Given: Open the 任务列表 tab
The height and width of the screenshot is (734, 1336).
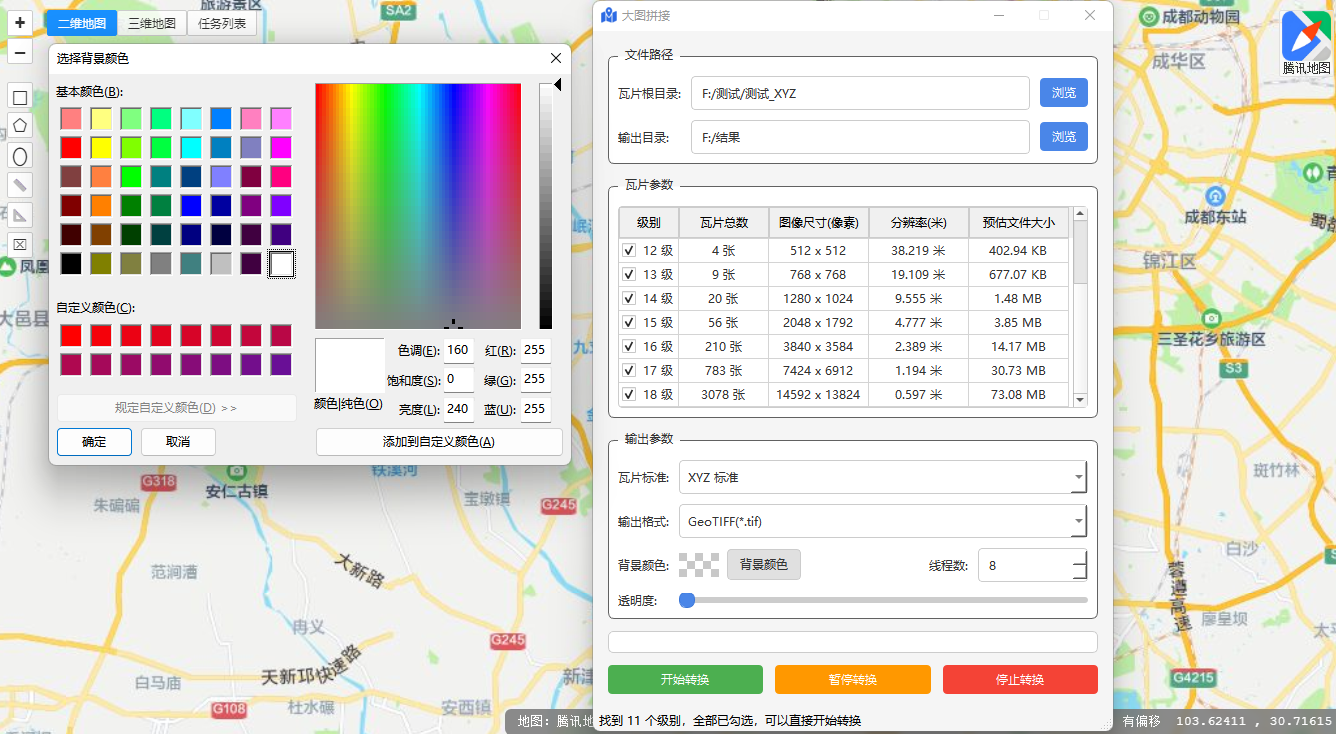Looking at the screenshot, I should pyautogui.click(x=222, y=23).
